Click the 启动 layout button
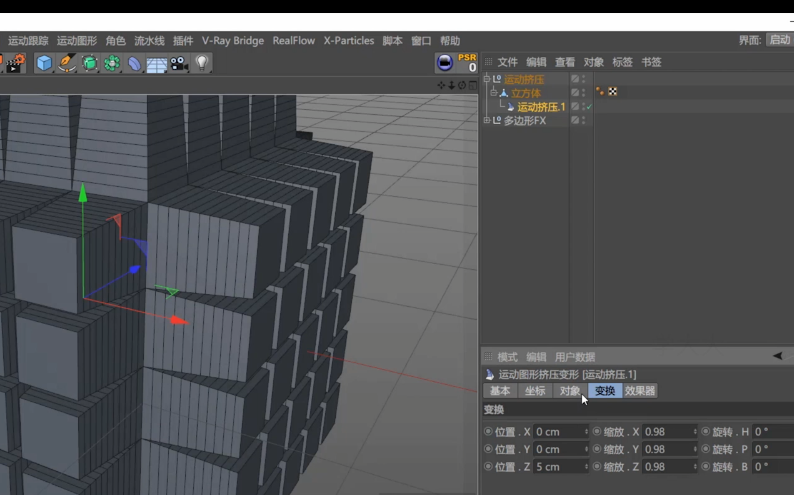 tap(779, 40)
